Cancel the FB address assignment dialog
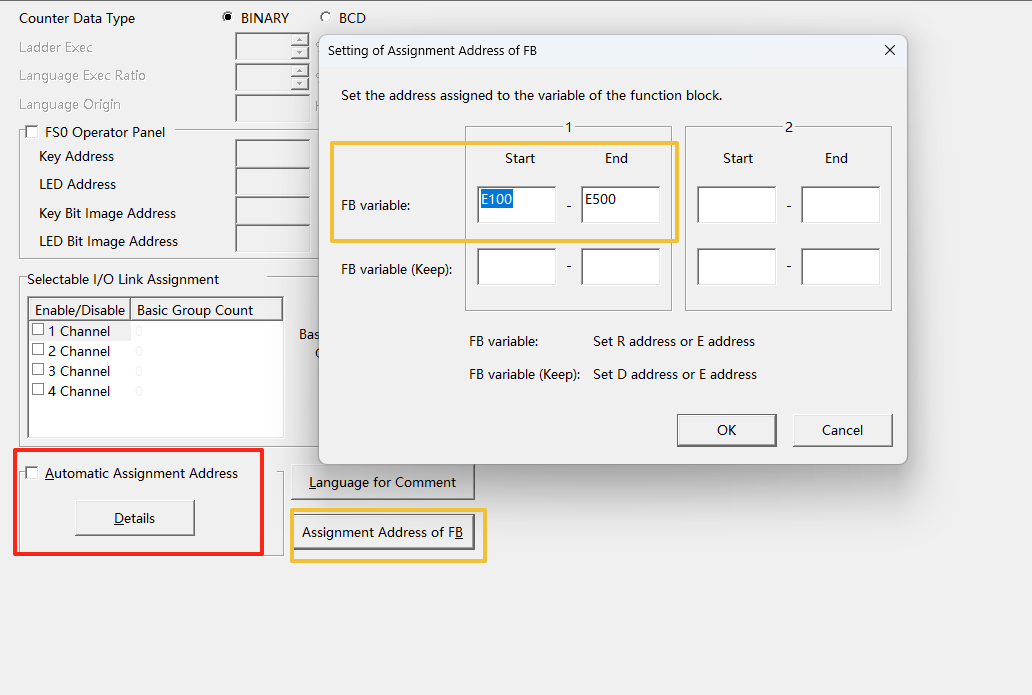Screen dimensions: 1032x695 click(x=842, y=430)
